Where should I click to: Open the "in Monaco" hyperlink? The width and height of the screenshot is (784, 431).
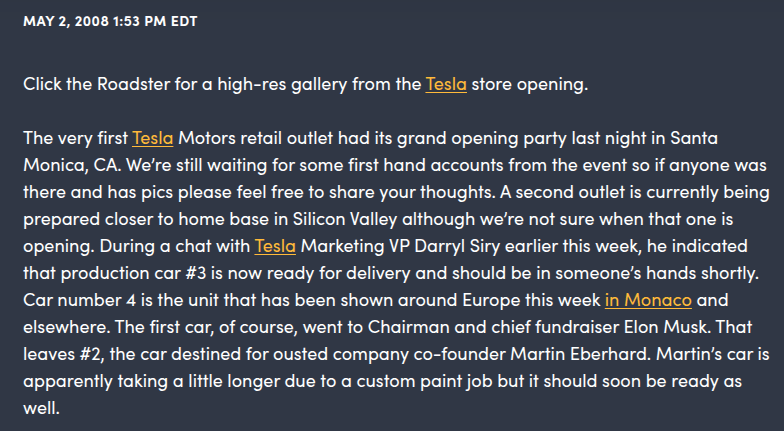click(x=648, y=273)
